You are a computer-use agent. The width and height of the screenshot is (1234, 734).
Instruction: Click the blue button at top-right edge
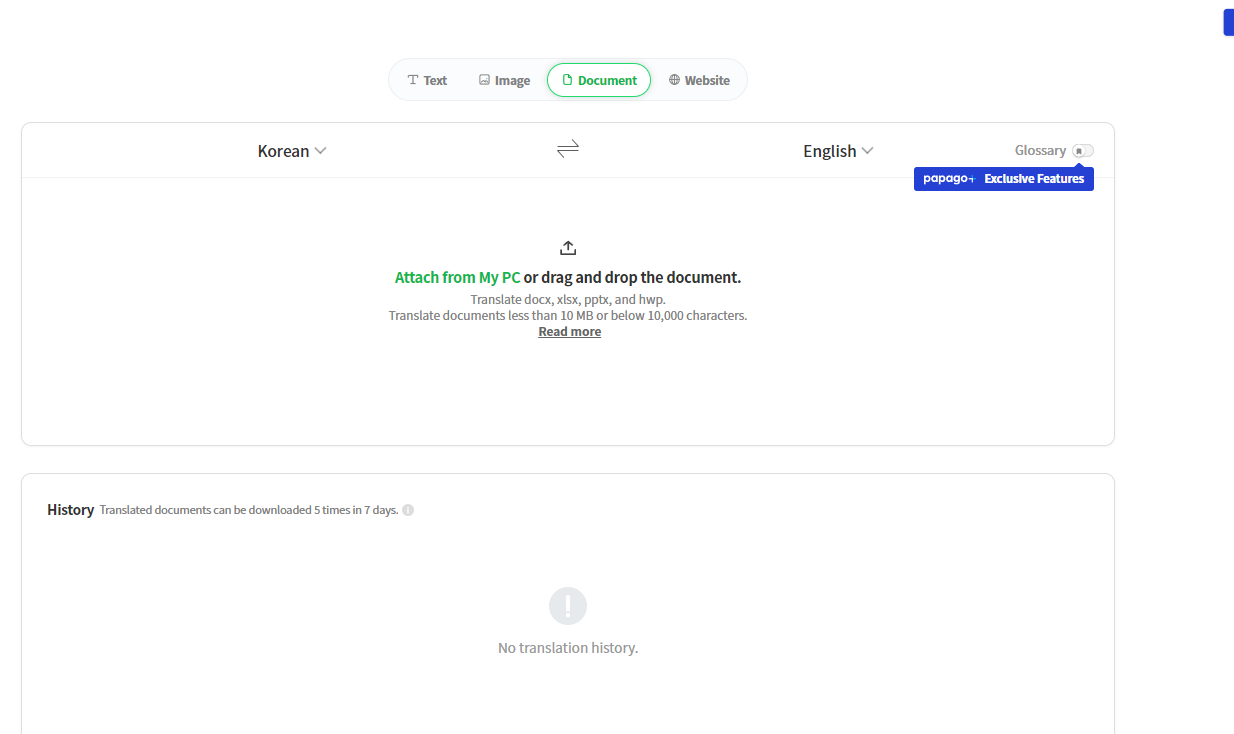[1228, 23]
